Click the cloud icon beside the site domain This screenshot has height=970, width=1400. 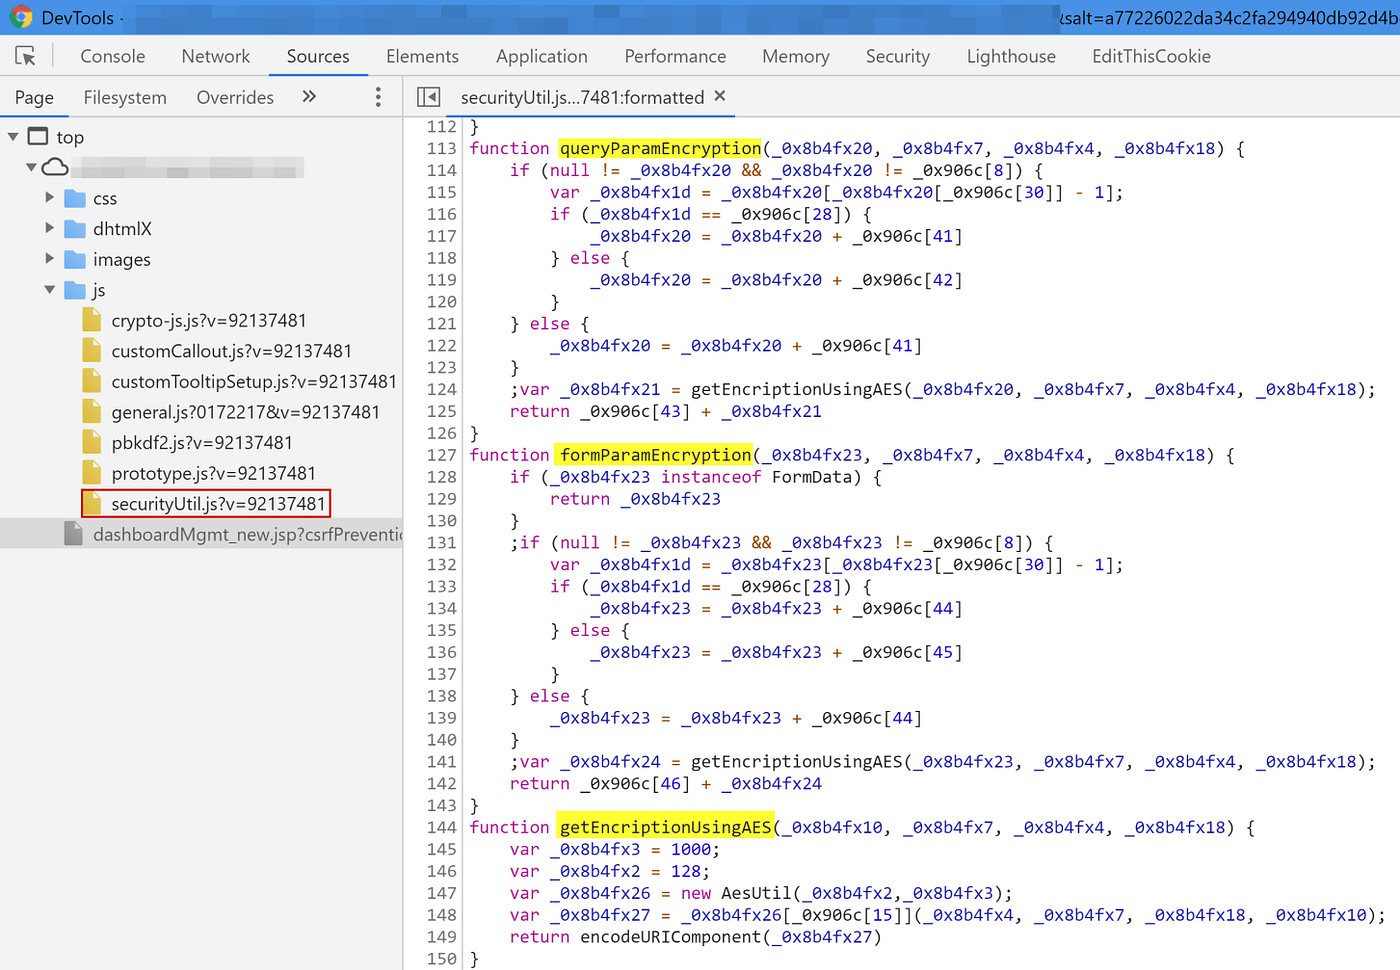(x=55, y=167)
